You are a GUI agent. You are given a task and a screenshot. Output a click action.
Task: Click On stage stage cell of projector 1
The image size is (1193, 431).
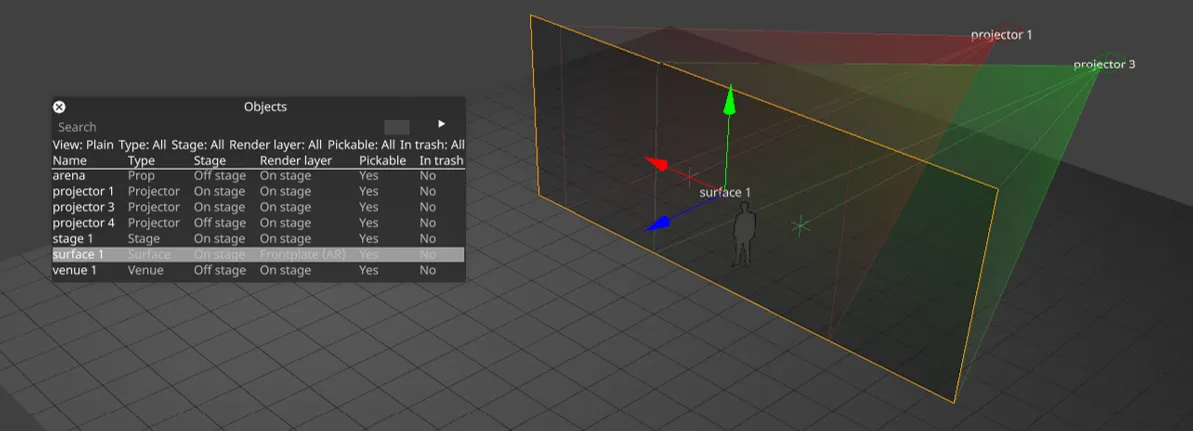tap(219, 191)
